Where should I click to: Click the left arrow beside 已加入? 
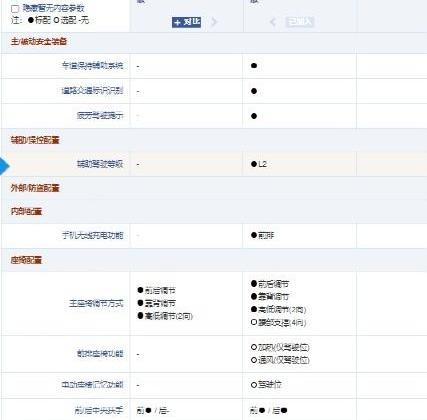(273, 22)
